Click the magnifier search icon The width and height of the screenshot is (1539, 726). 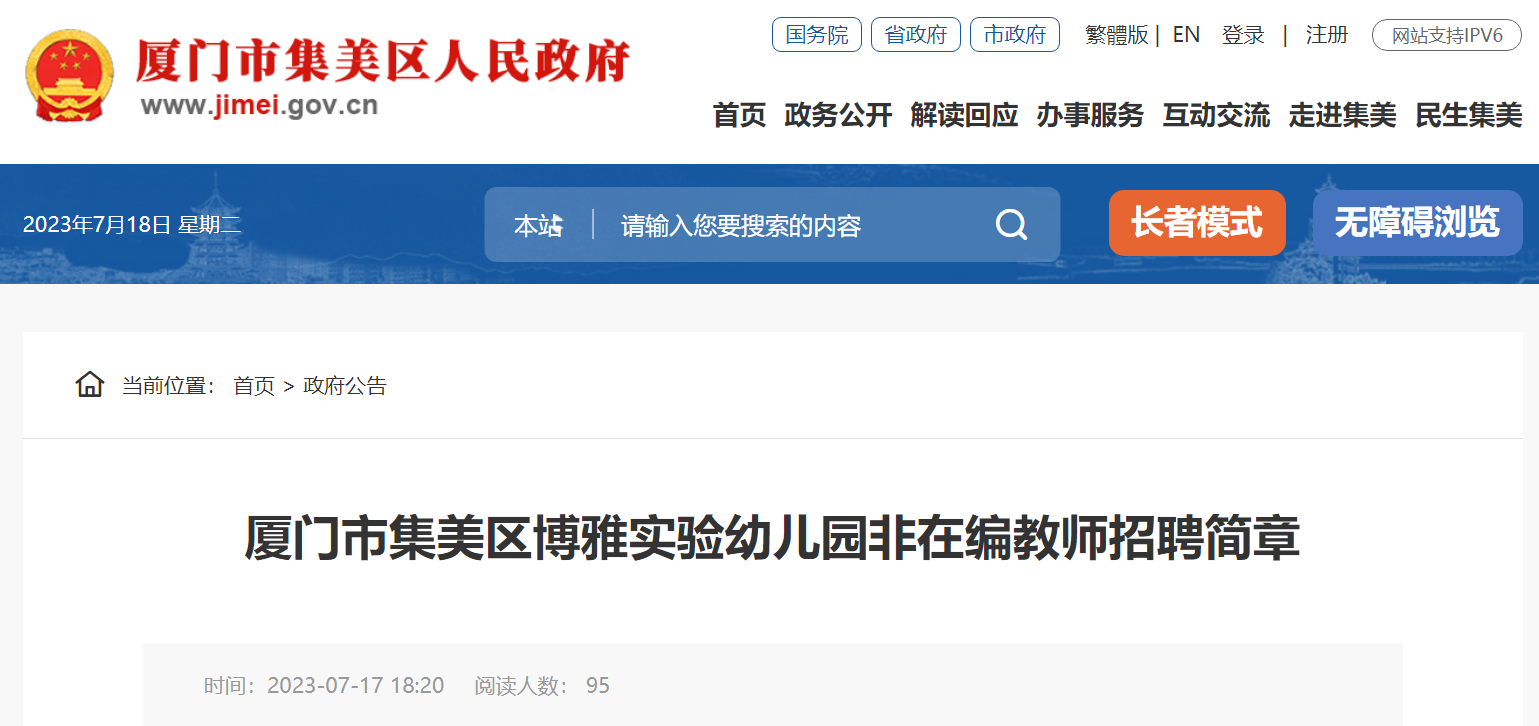[x=1011, y=225]
